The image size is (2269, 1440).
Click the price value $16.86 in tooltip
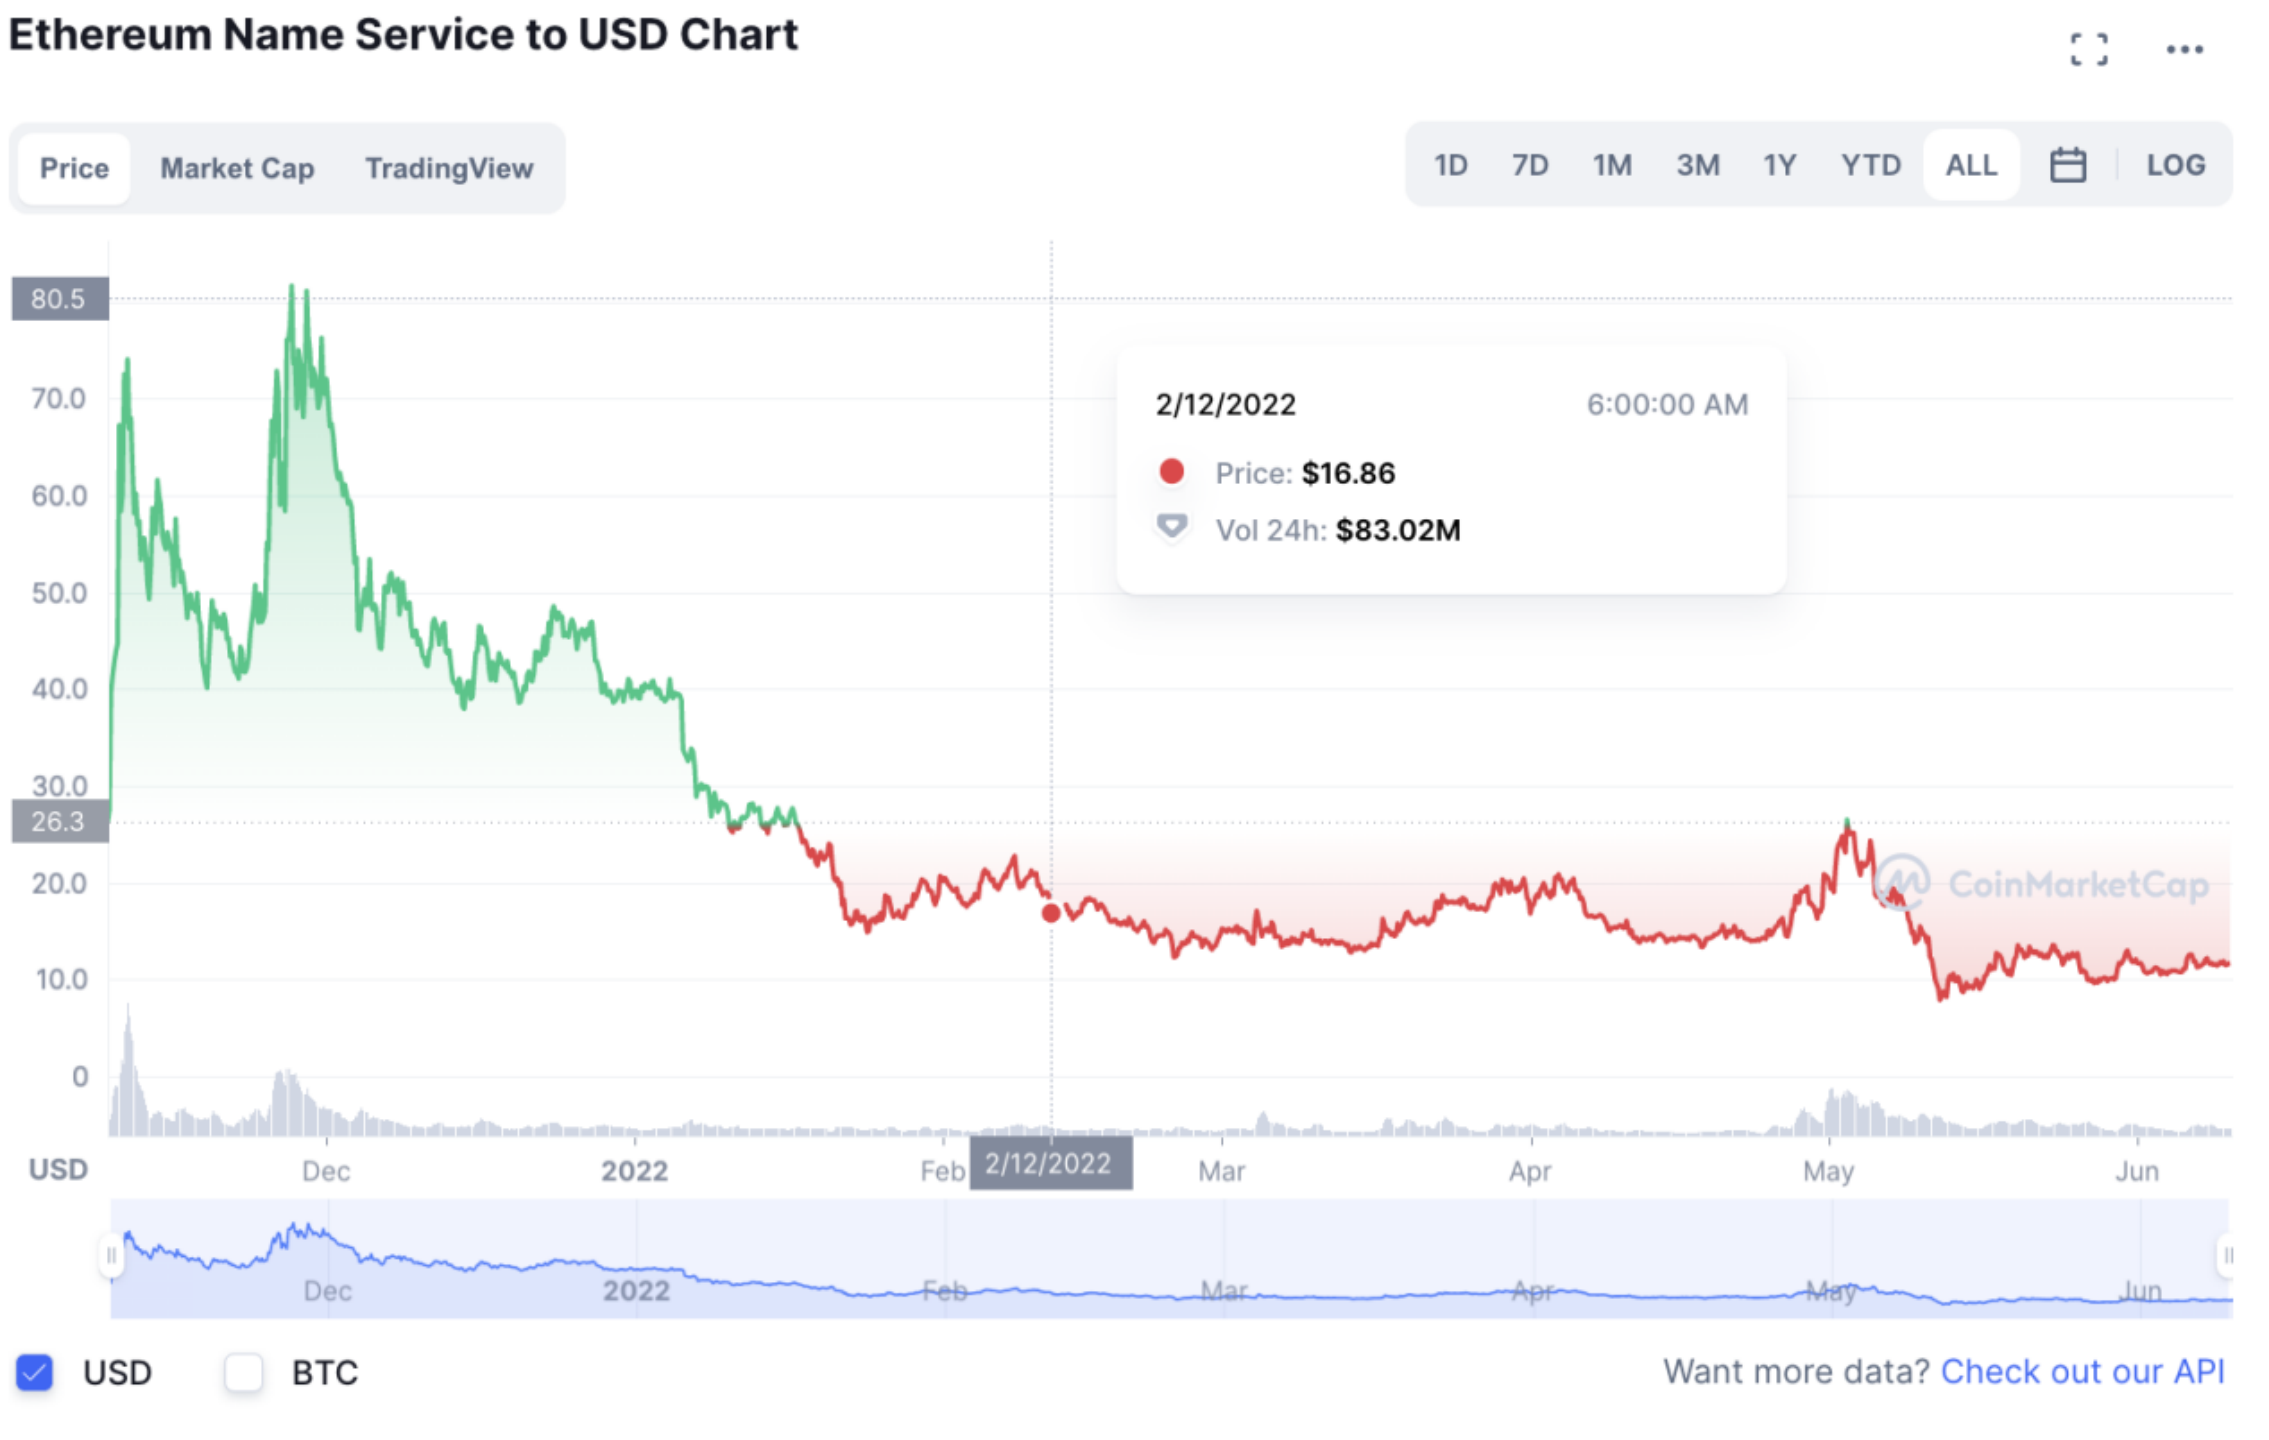[1347, 473]
